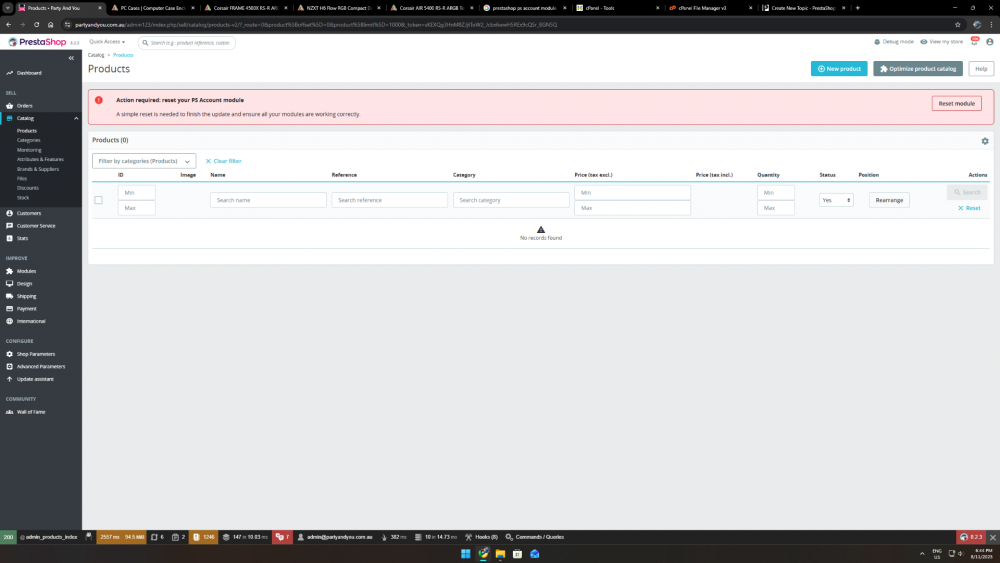Collapse the sidebar with the double-chevron icon

point(71,58)
